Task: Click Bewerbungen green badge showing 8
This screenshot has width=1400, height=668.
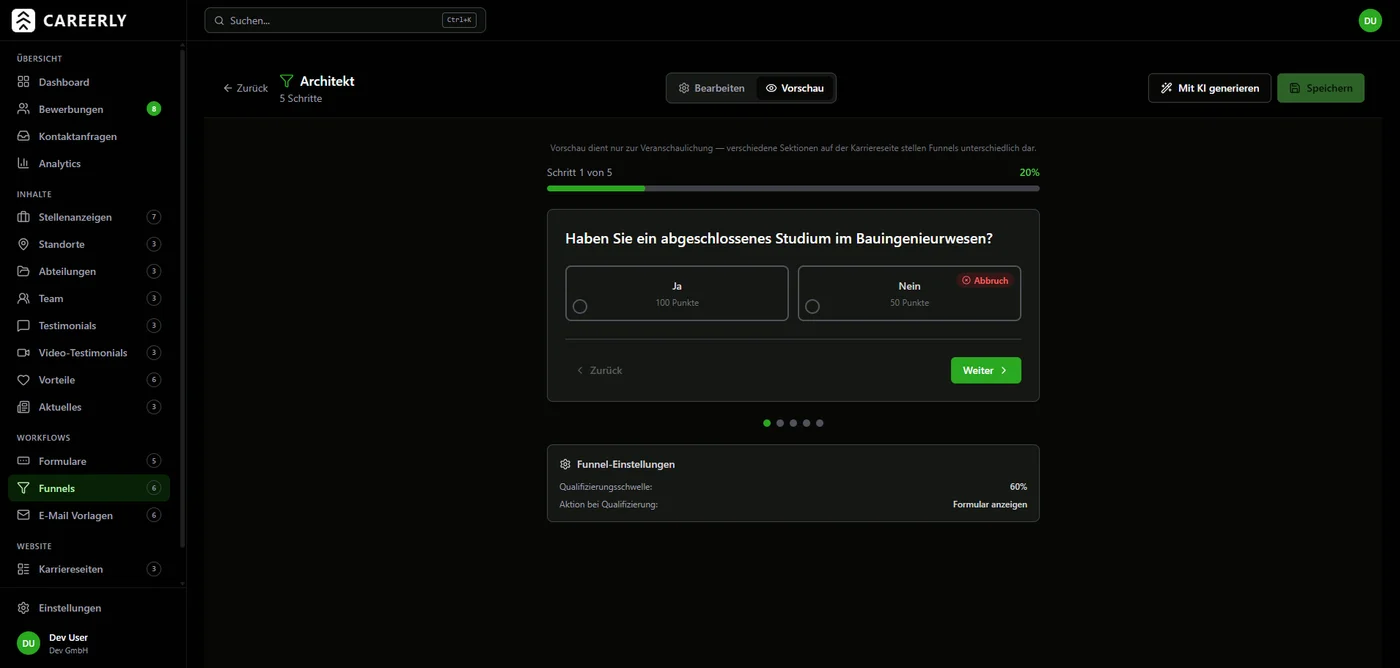Action: coord(154,109)
